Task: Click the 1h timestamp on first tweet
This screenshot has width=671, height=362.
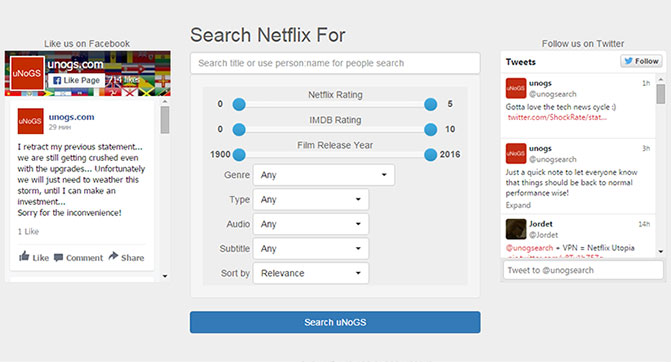Action: pyautogui.click(x=646, y=83)
